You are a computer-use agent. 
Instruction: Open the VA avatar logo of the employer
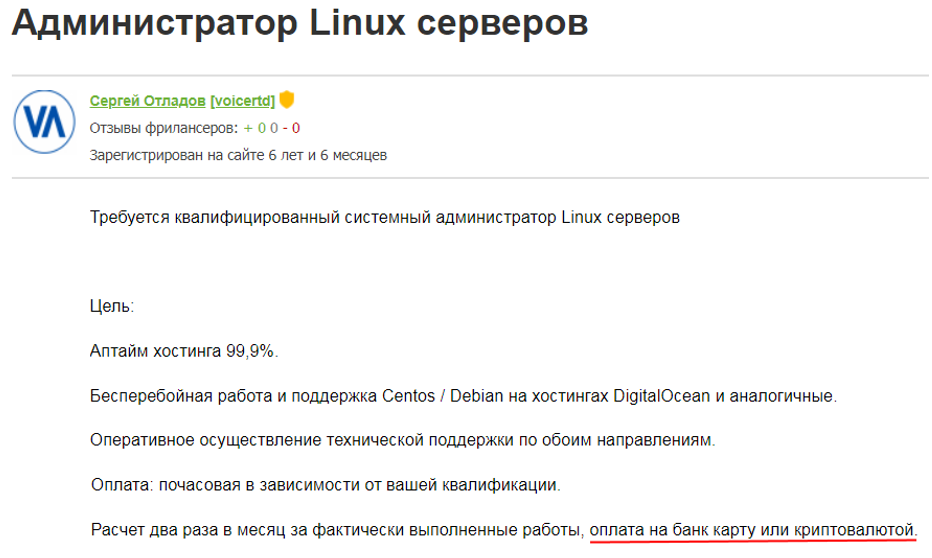click(45, 122)
